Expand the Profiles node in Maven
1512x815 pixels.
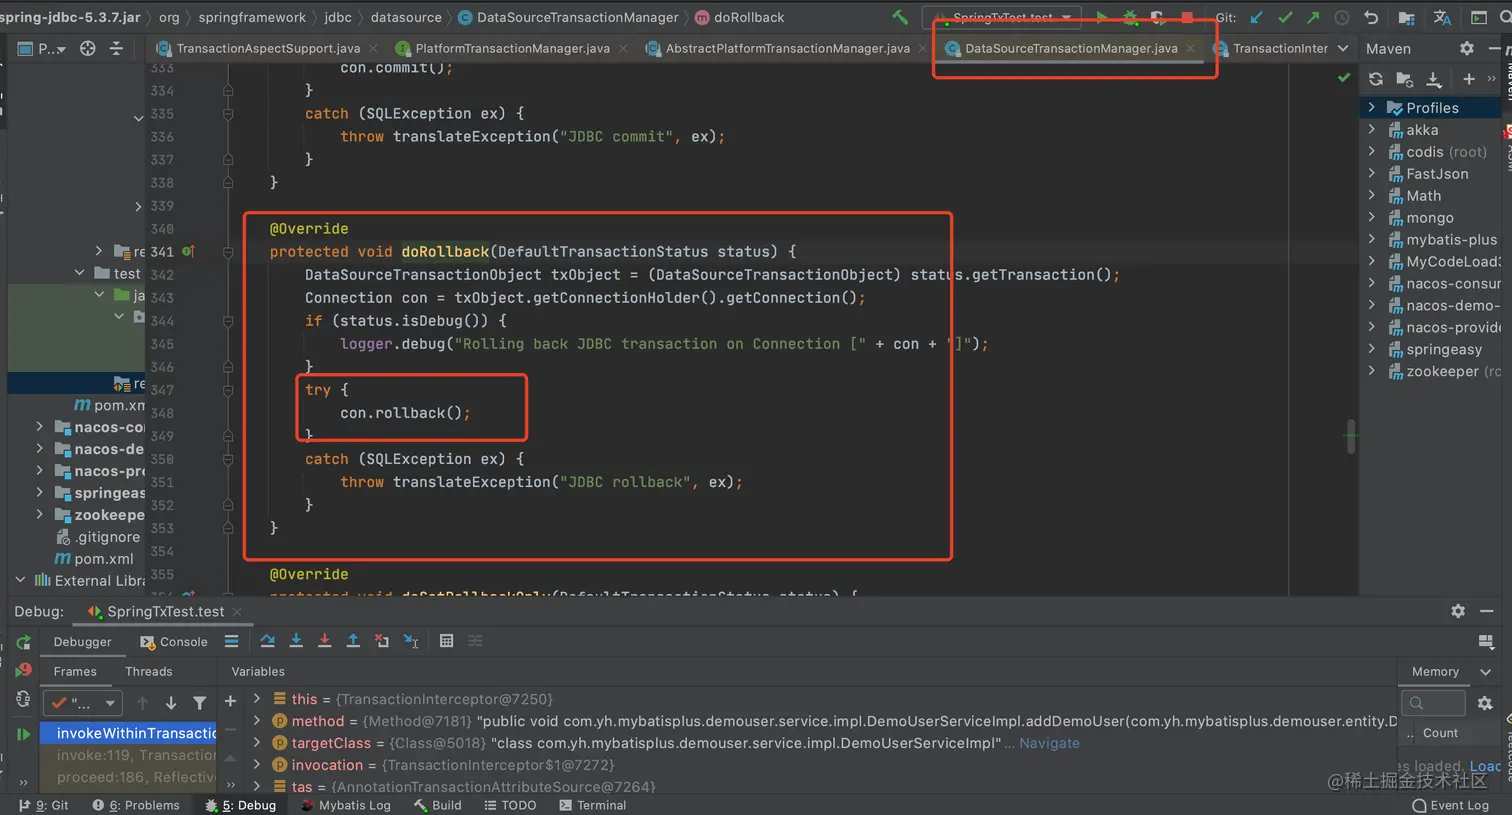pos(1372,107)
